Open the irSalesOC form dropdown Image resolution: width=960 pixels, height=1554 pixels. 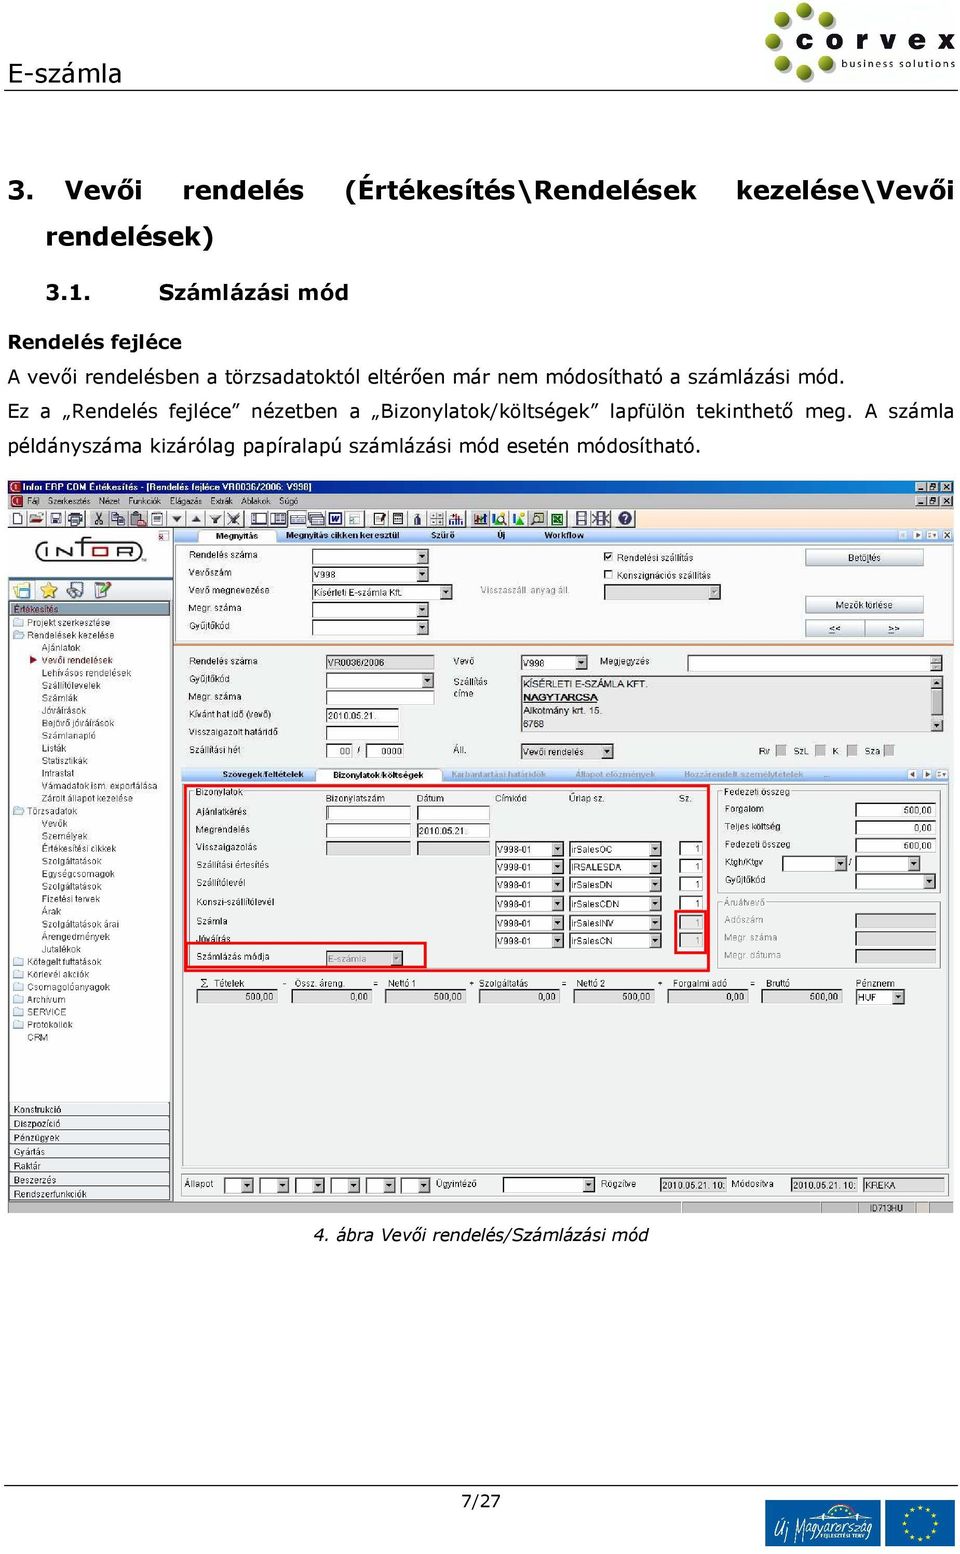(x=655, y=849)
